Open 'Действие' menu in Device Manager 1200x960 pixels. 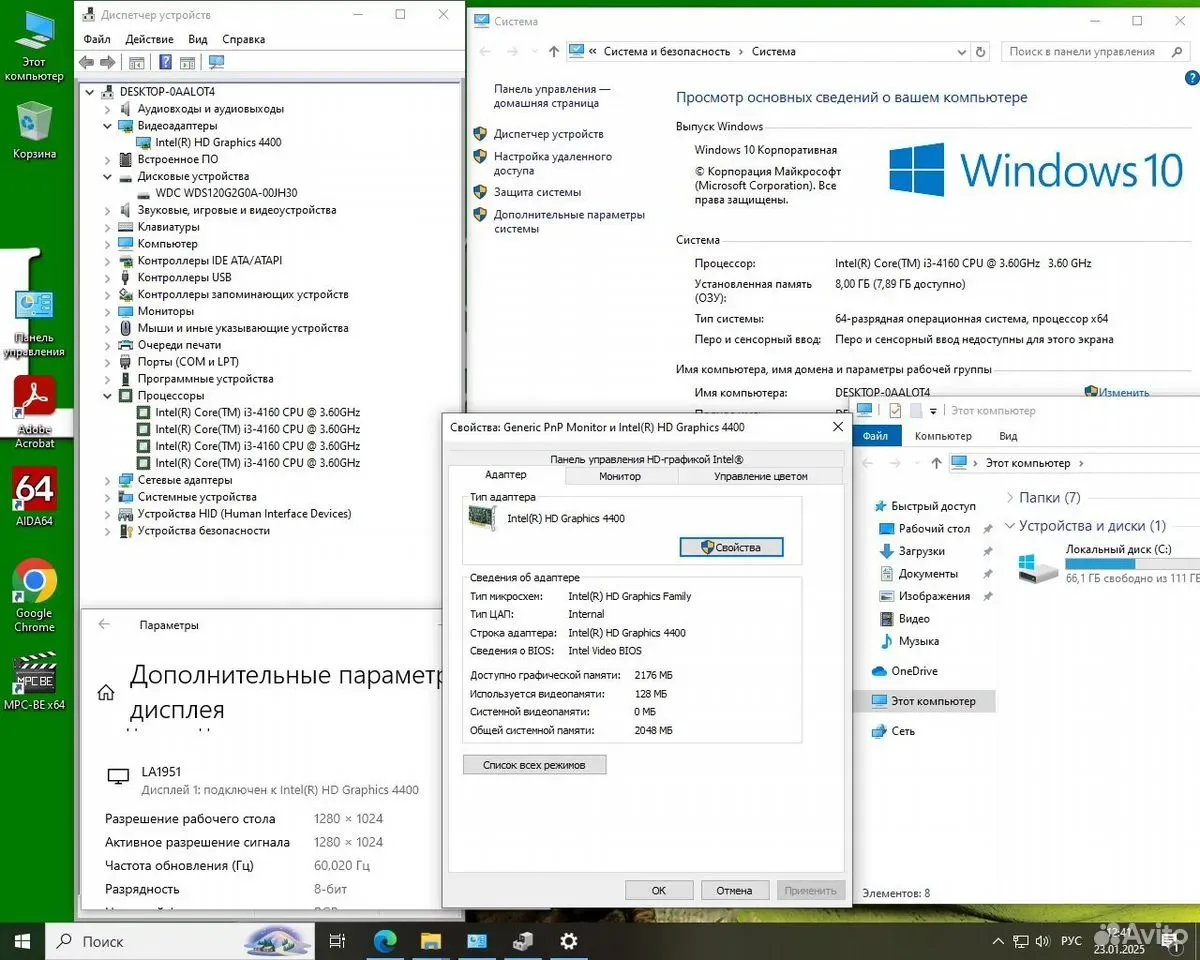coord(150,39)
